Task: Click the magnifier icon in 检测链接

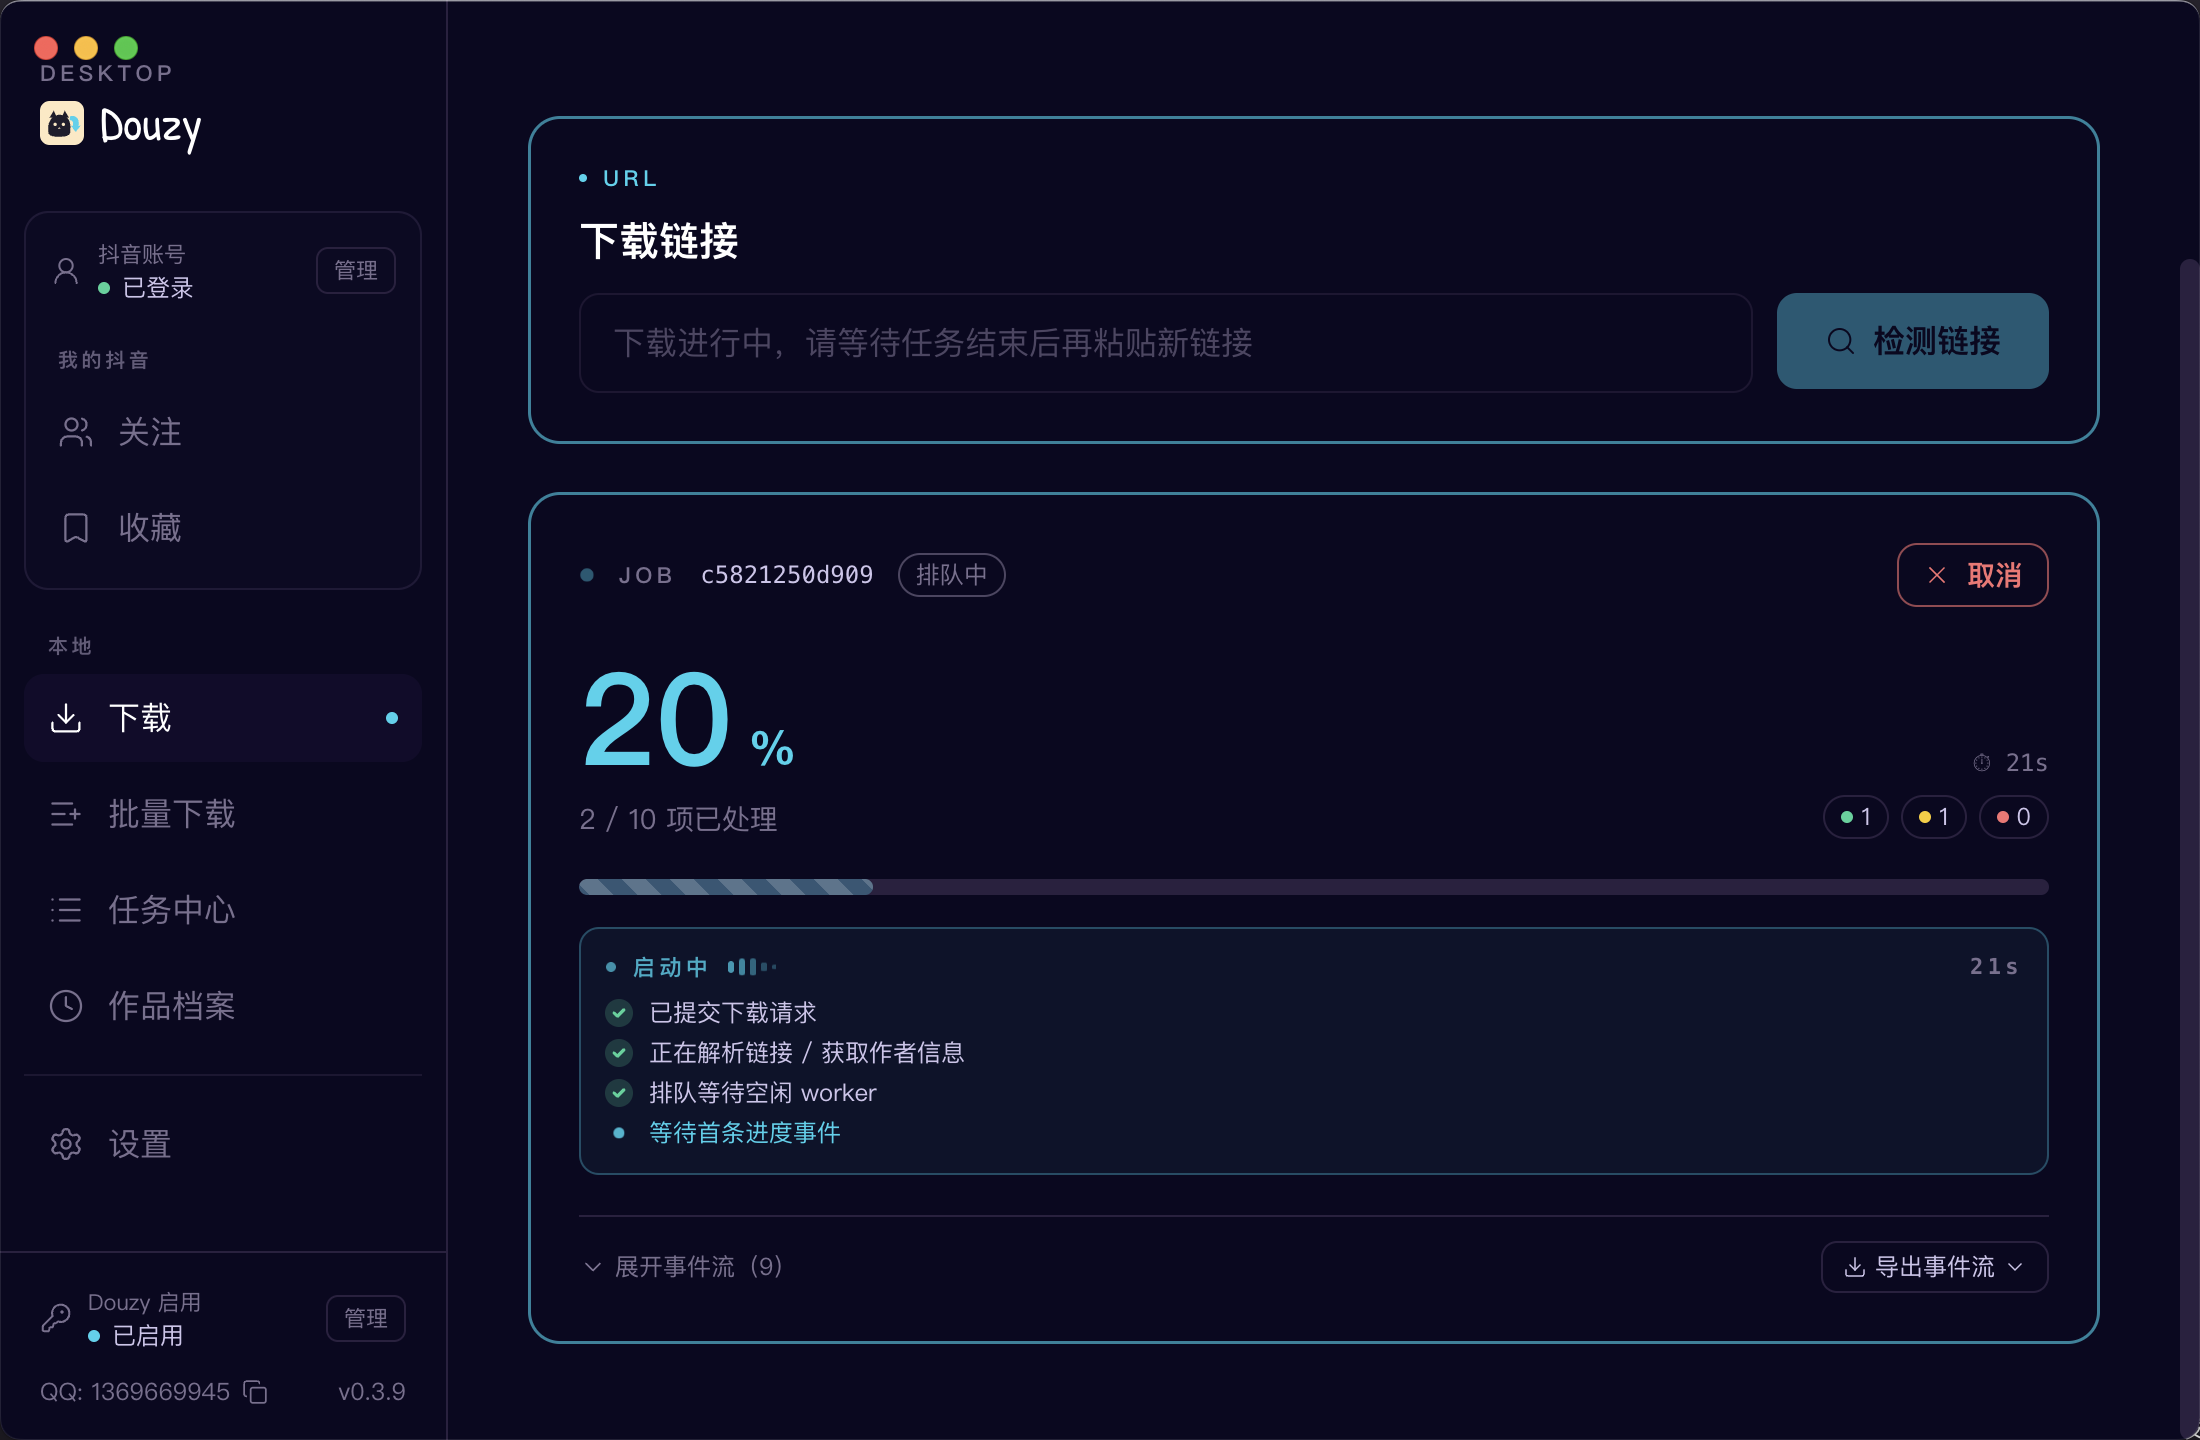Action: [1840, 341]
